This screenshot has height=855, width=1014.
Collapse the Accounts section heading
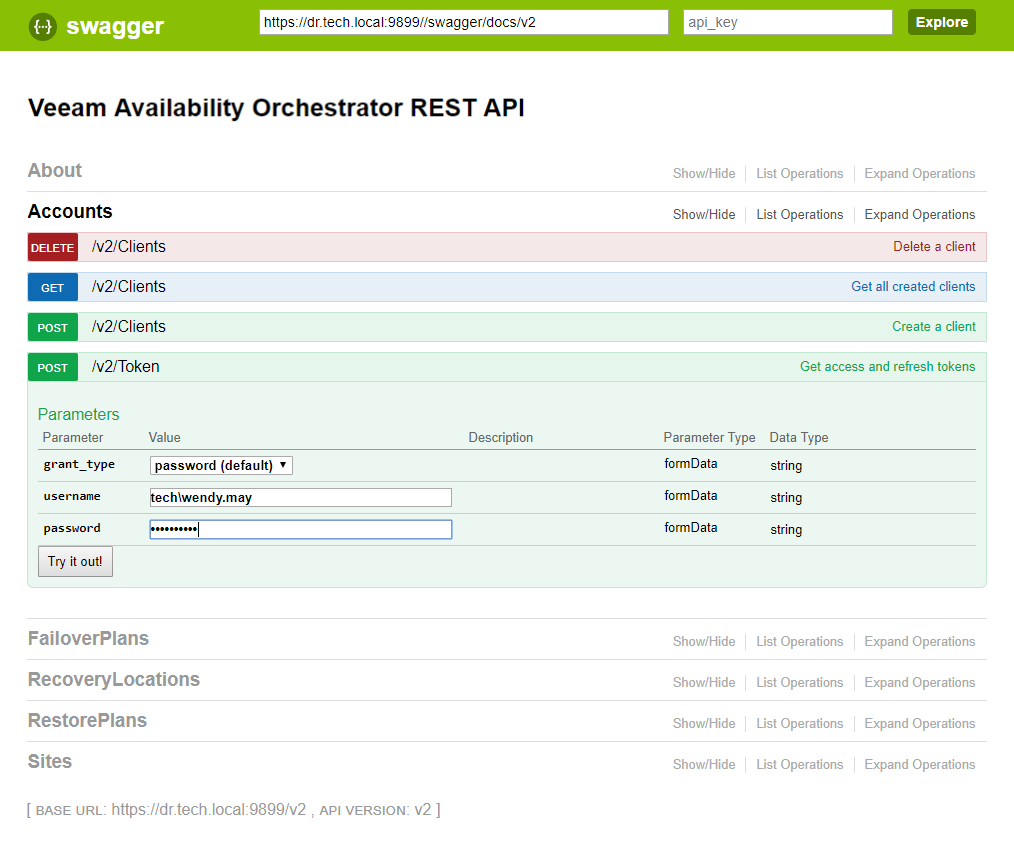pos(70,211)
